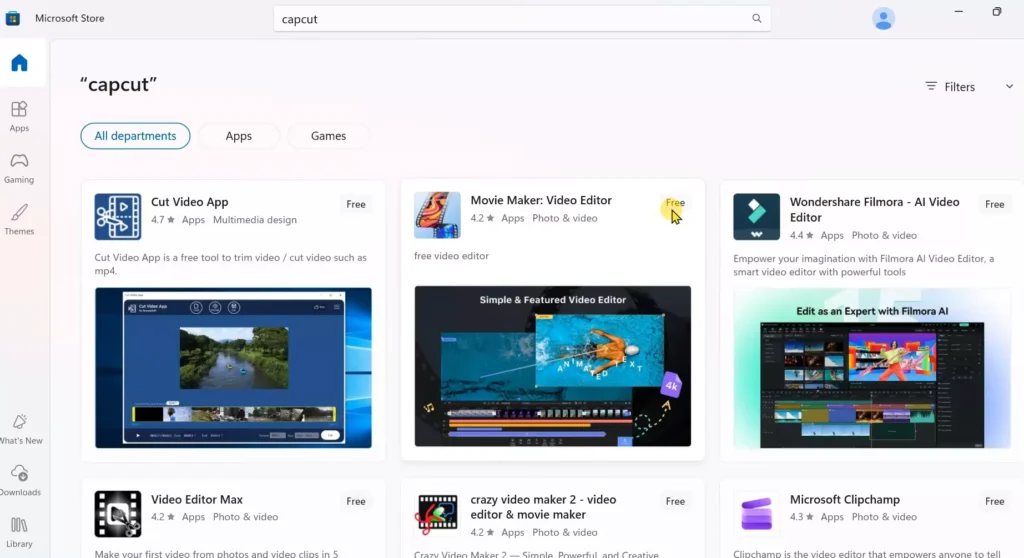Click the crazy video maker 2 icon
The width and height of the screenshot is (1024, 558).
[437, 514]
